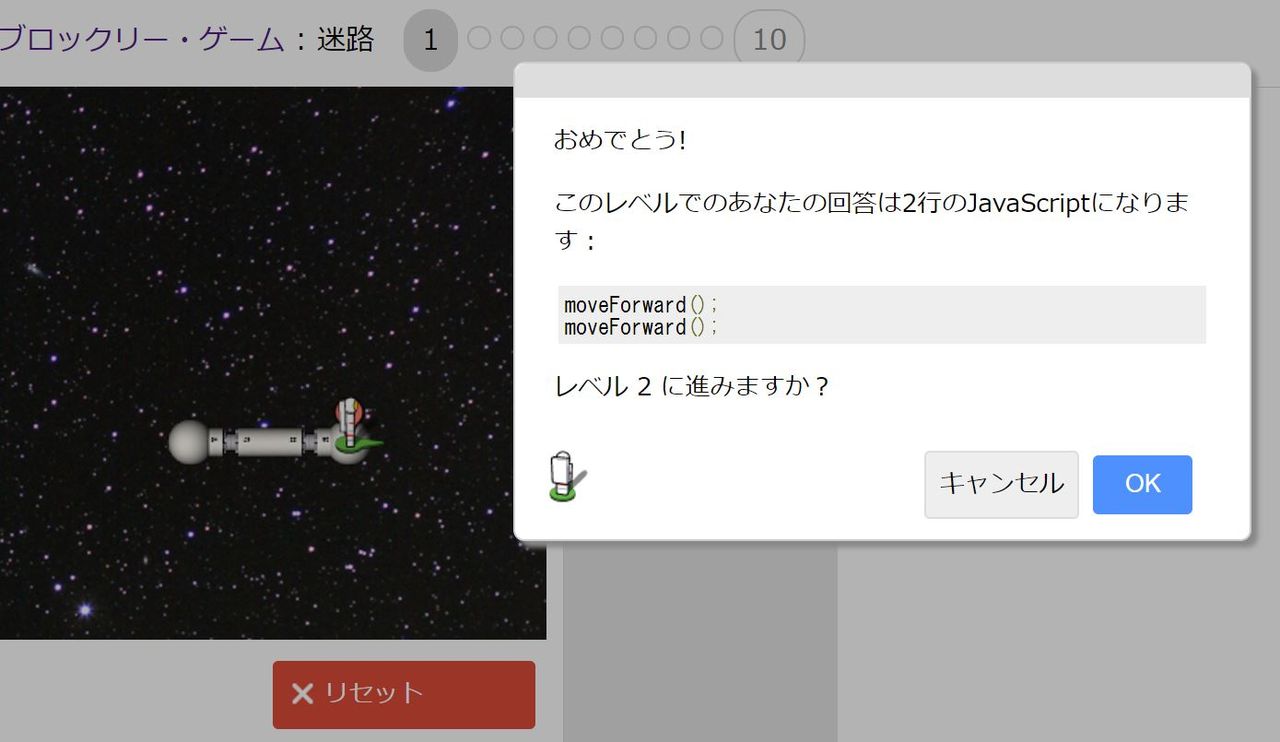Choose the level 7 small circle
The width and height of the screenshot is (1280, 742).
click(645, 38)
